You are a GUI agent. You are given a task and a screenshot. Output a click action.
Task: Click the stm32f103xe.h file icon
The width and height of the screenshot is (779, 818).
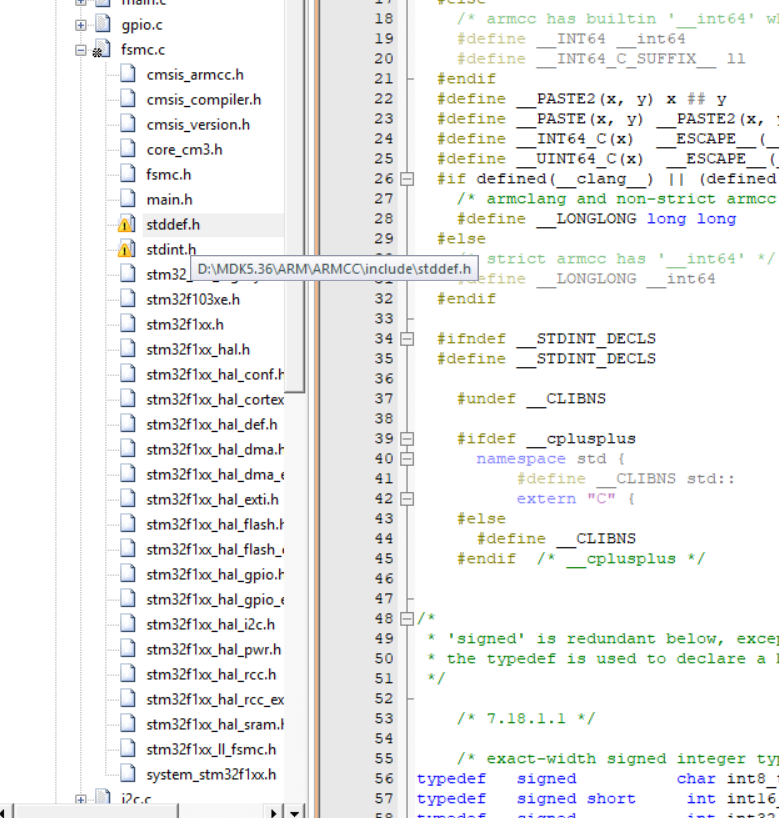point(128,299)
